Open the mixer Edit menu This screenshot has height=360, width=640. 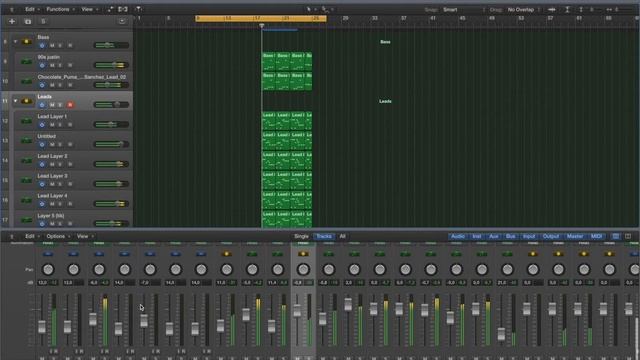(x=32, y=236)
